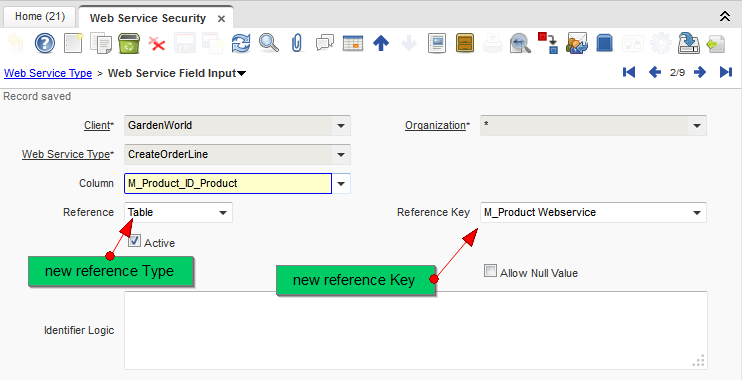The width and height of the screenshot is (742, 380).
Task: Close the Web Service Security tab
Action: (221, 19)
